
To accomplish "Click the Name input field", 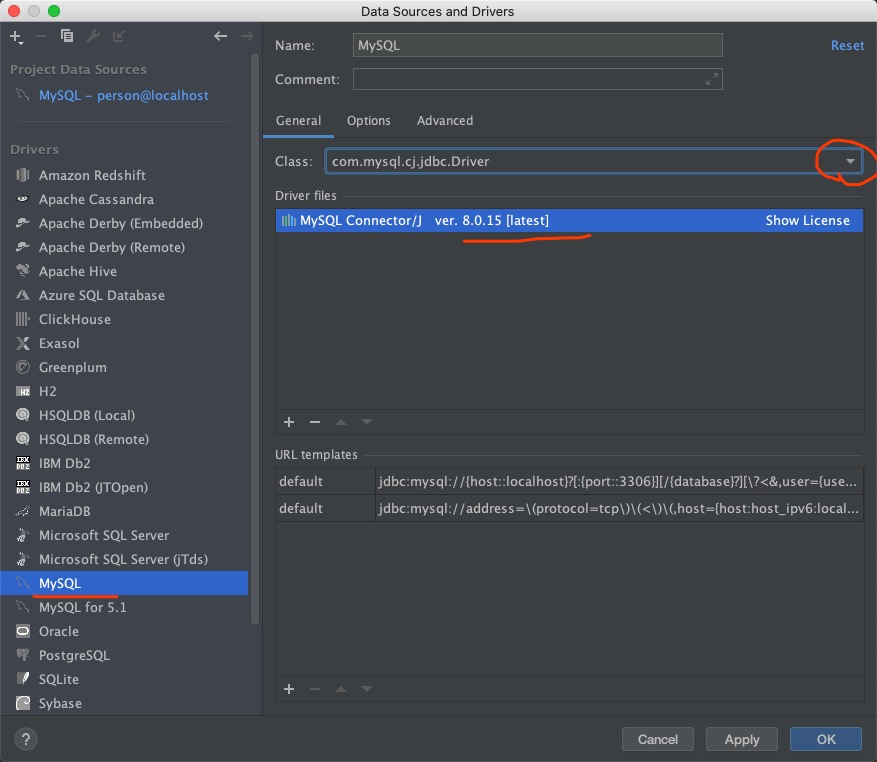I will coord(537,45).
